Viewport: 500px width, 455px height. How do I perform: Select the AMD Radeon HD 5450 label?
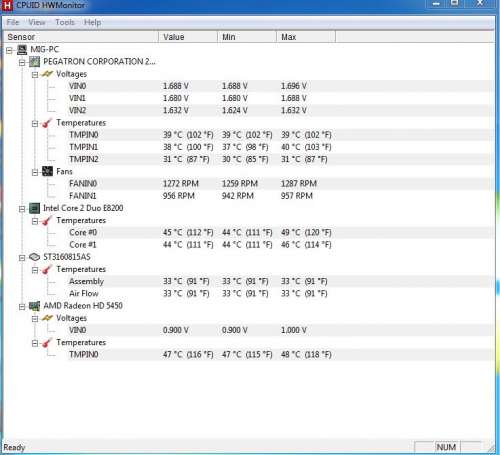tap(83, 306)
